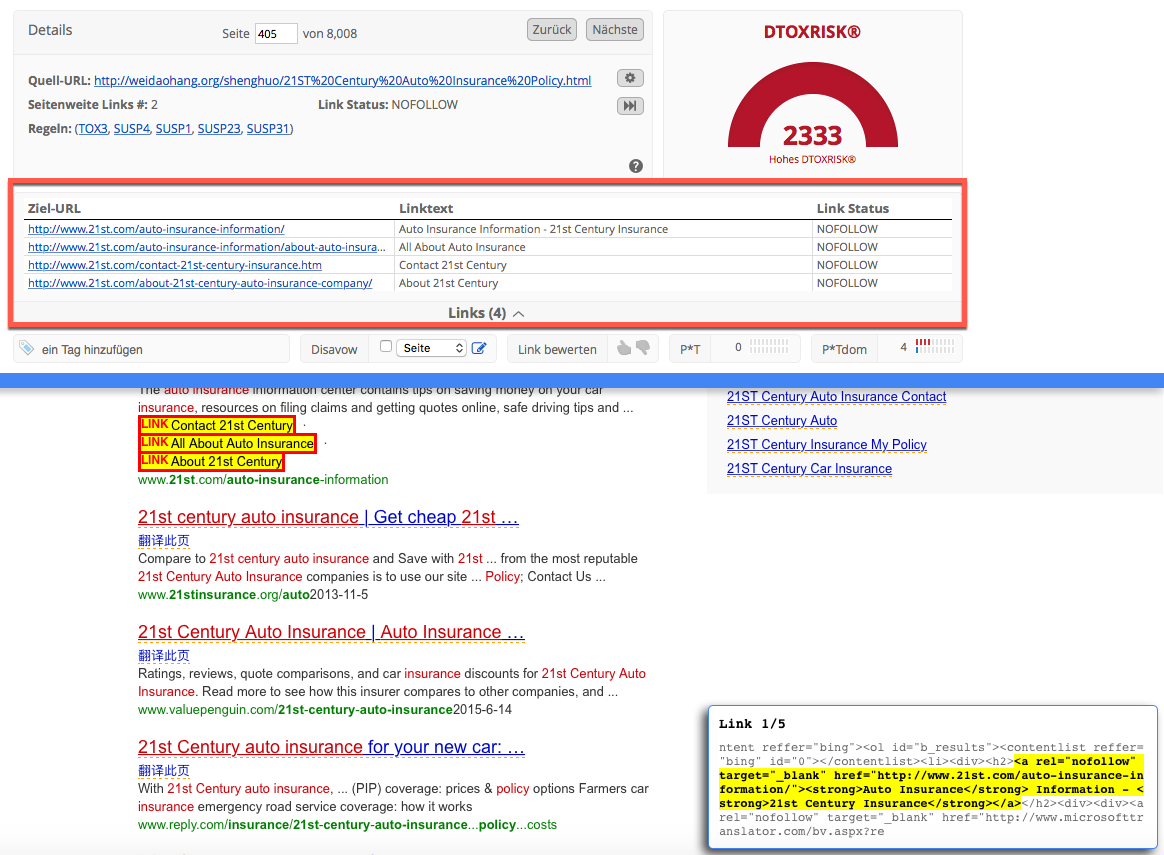Open the Quell-URL weidaohang.org link
The image size is (1164, 855).
[x=342, y=80]
